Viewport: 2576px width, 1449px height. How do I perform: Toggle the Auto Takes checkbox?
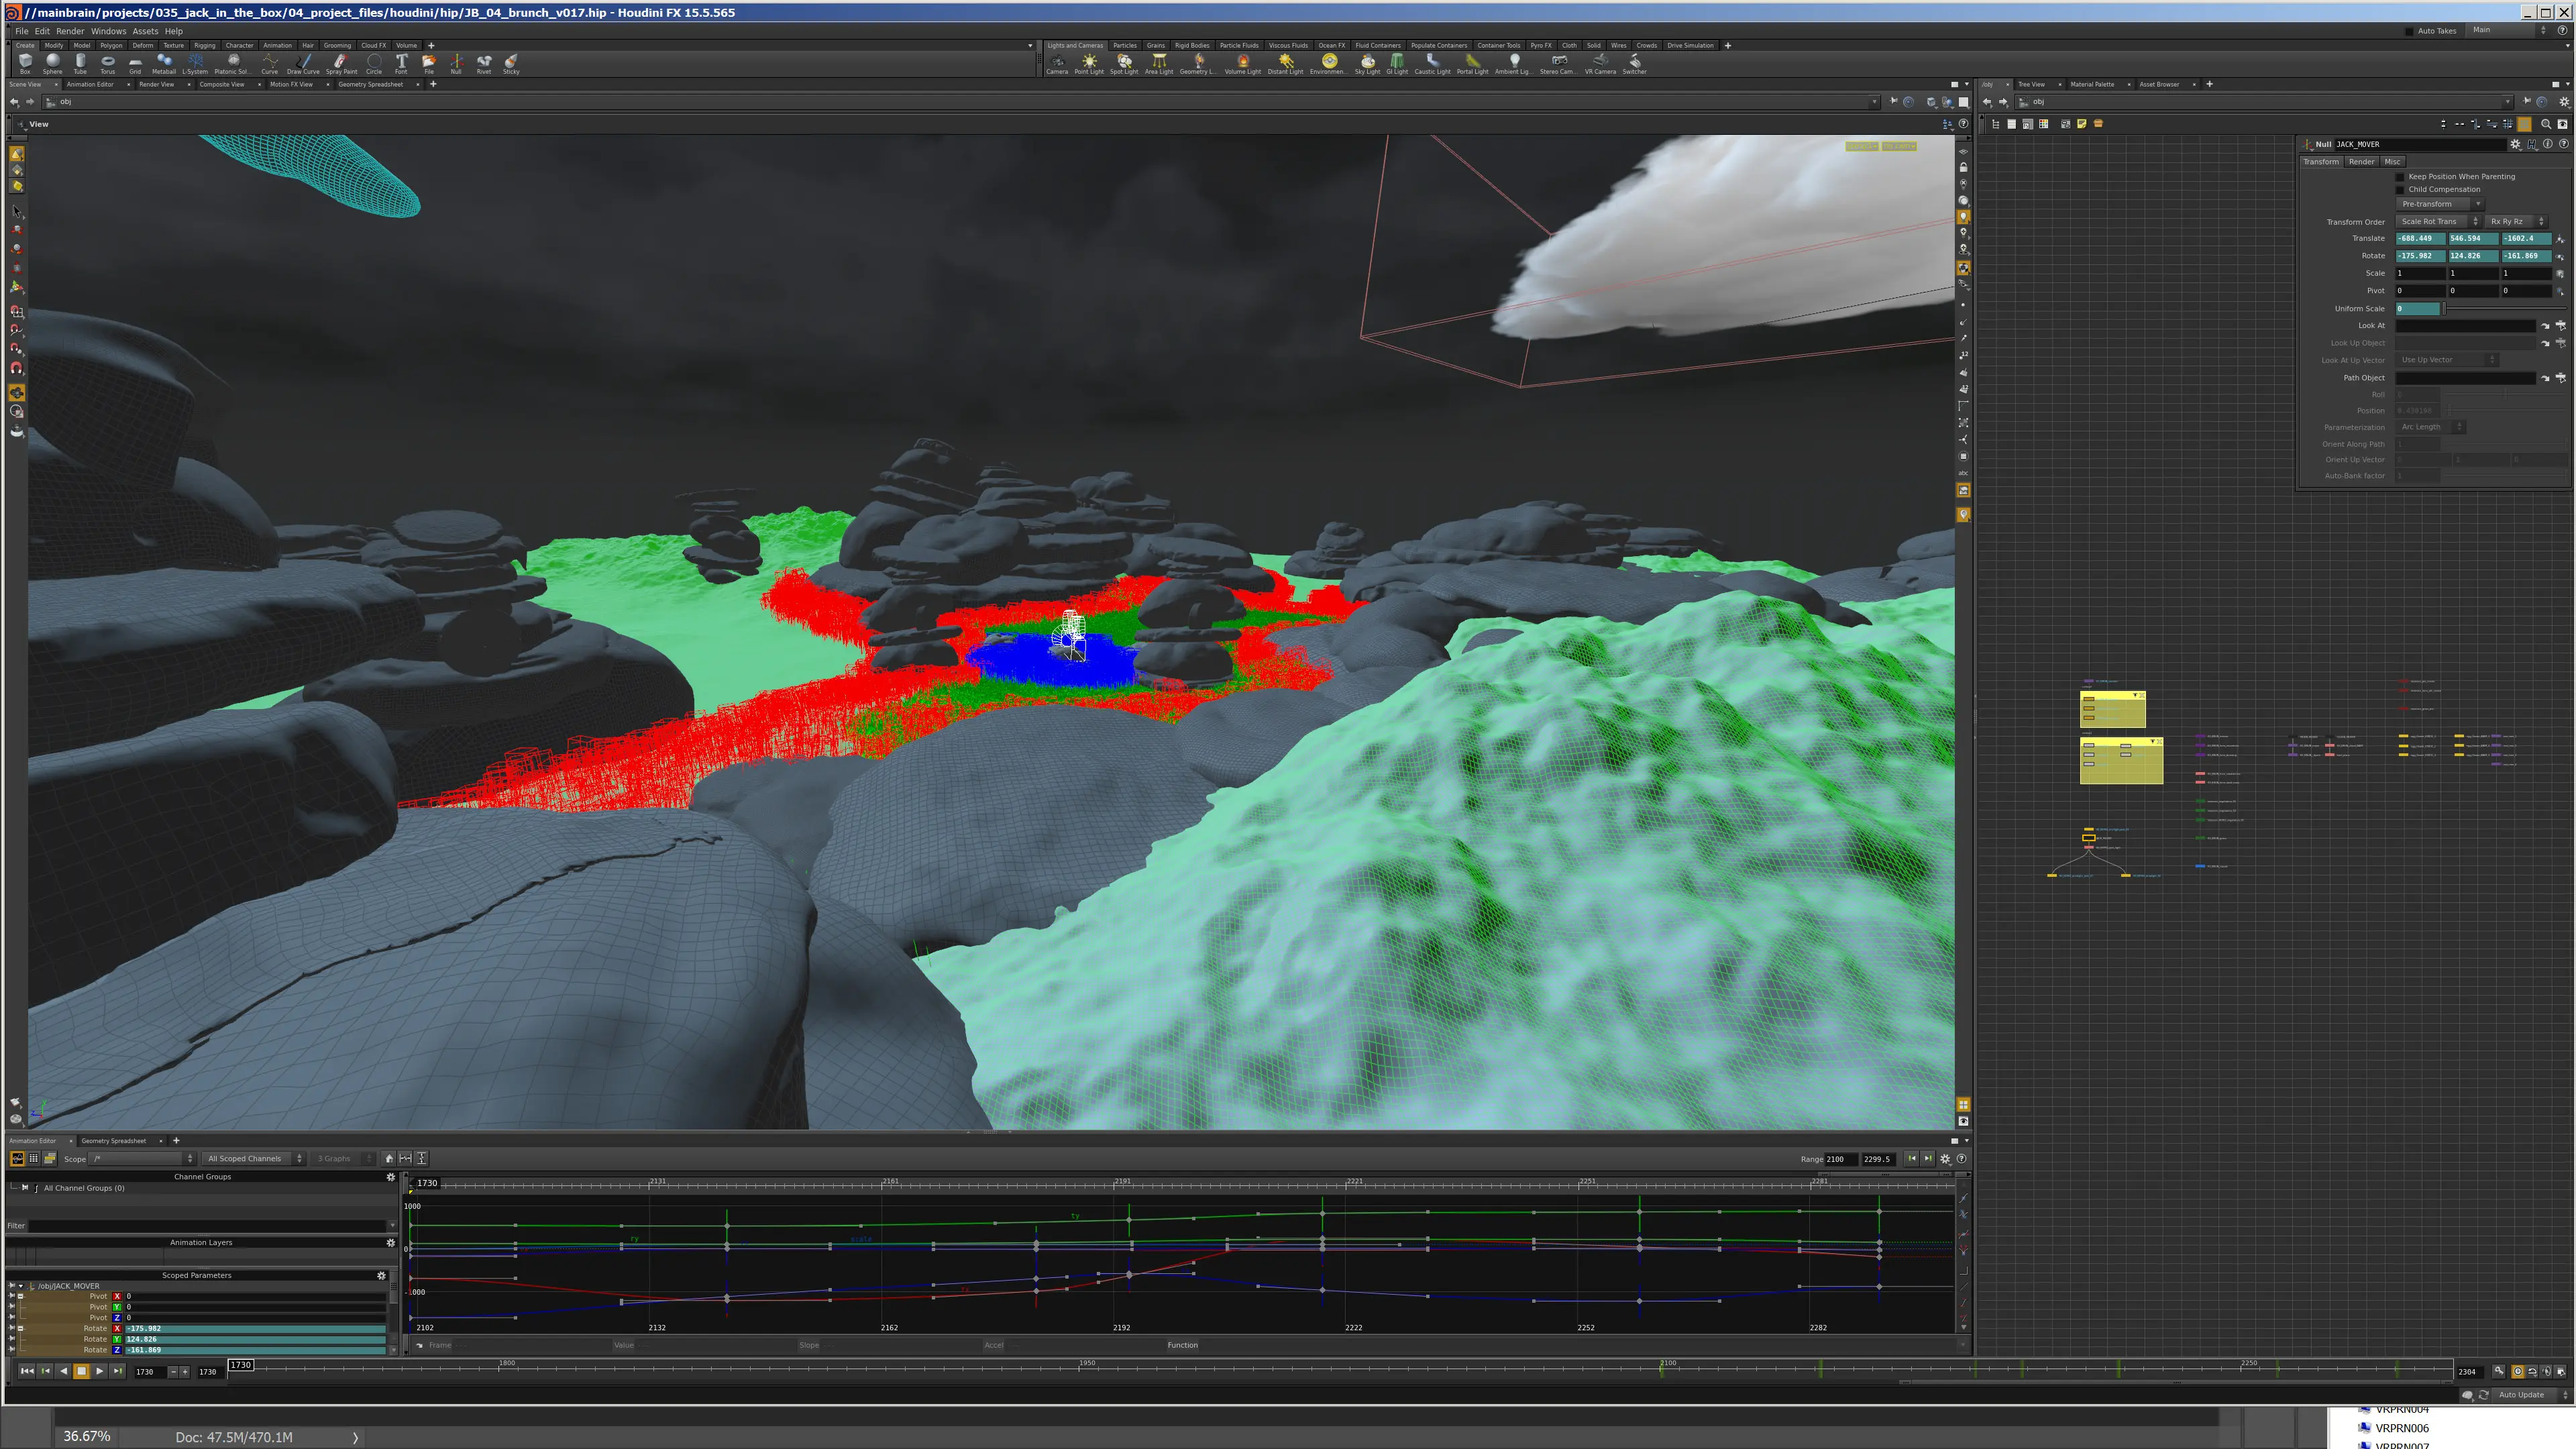tap(2409, 31)
